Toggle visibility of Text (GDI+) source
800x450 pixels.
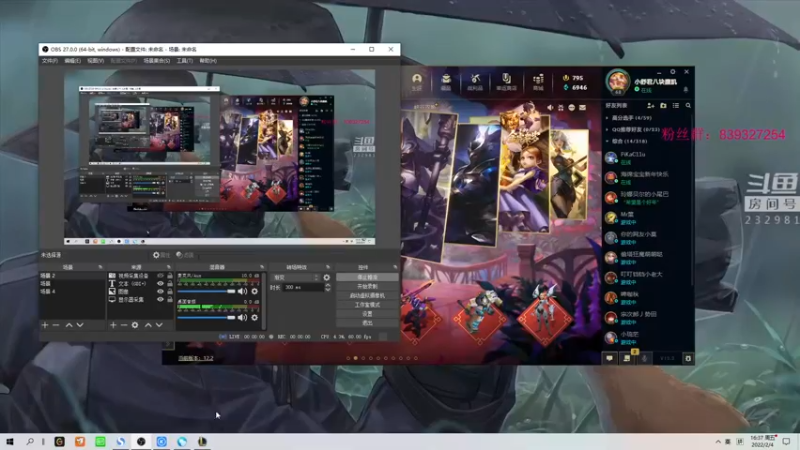160,284
